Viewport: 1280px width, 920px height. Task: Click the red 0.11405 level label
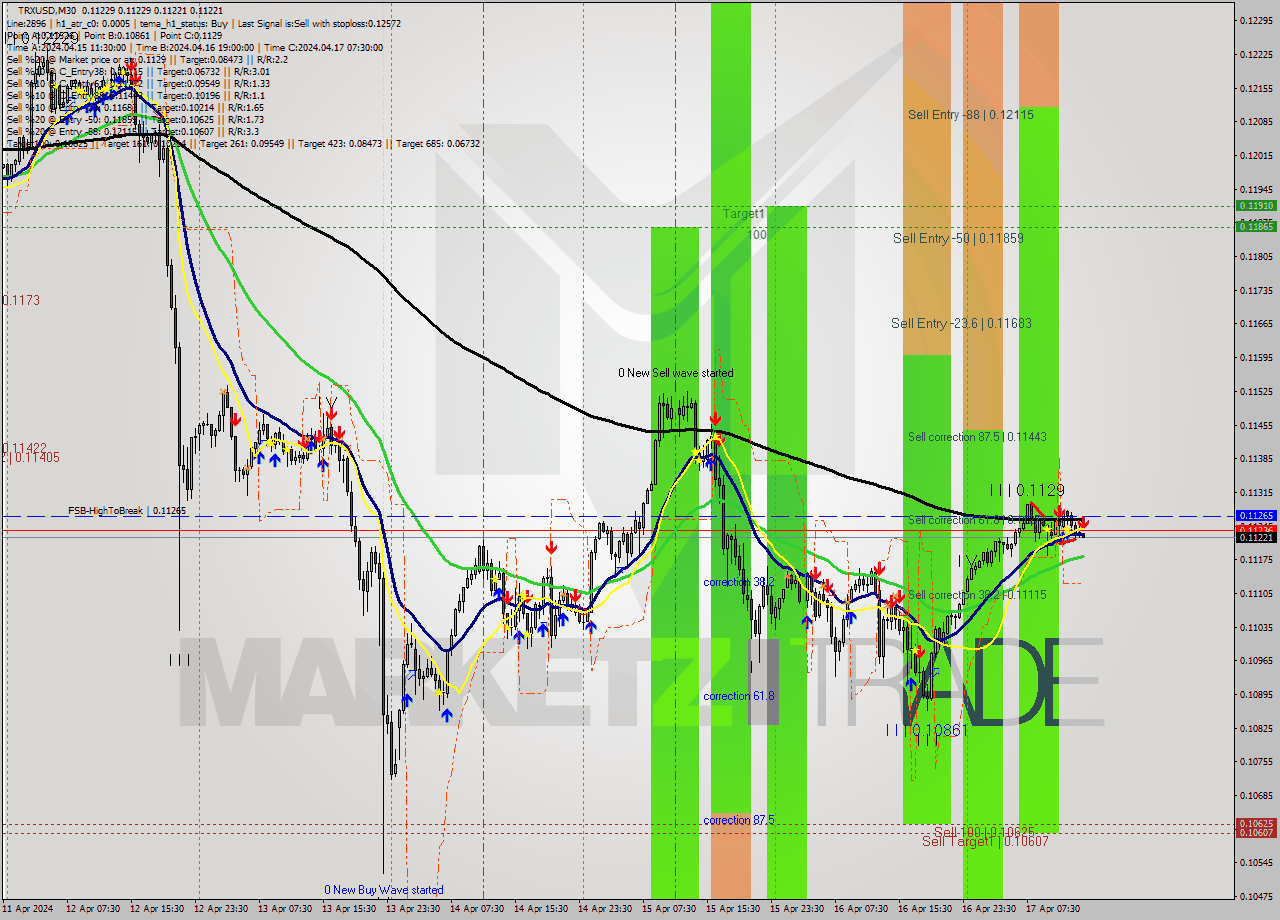(33, 457)
